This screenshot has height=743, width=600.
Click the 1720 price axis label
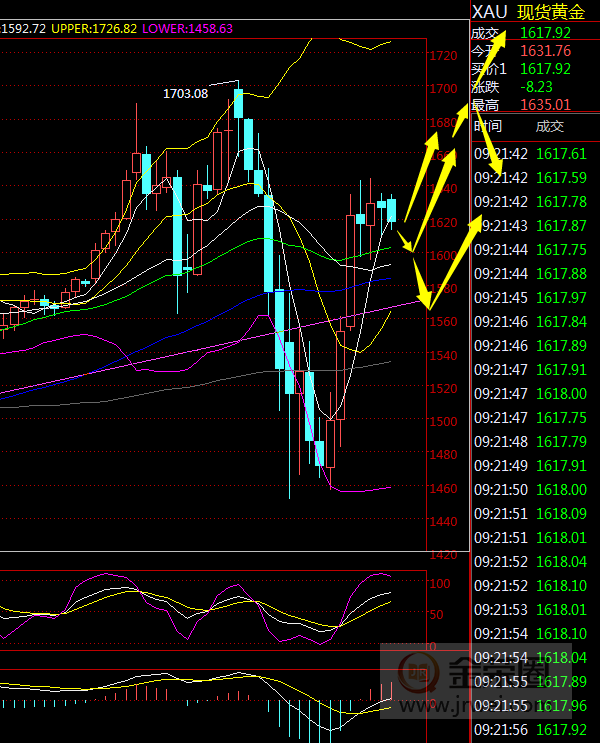pos(443,56)
